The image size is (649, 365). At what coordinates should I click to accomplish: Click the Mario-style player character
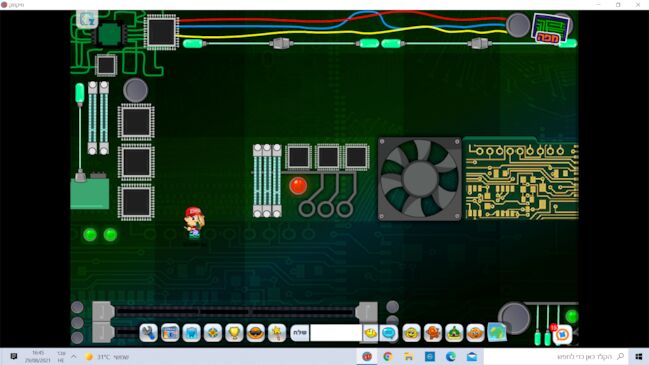[194, 223]
